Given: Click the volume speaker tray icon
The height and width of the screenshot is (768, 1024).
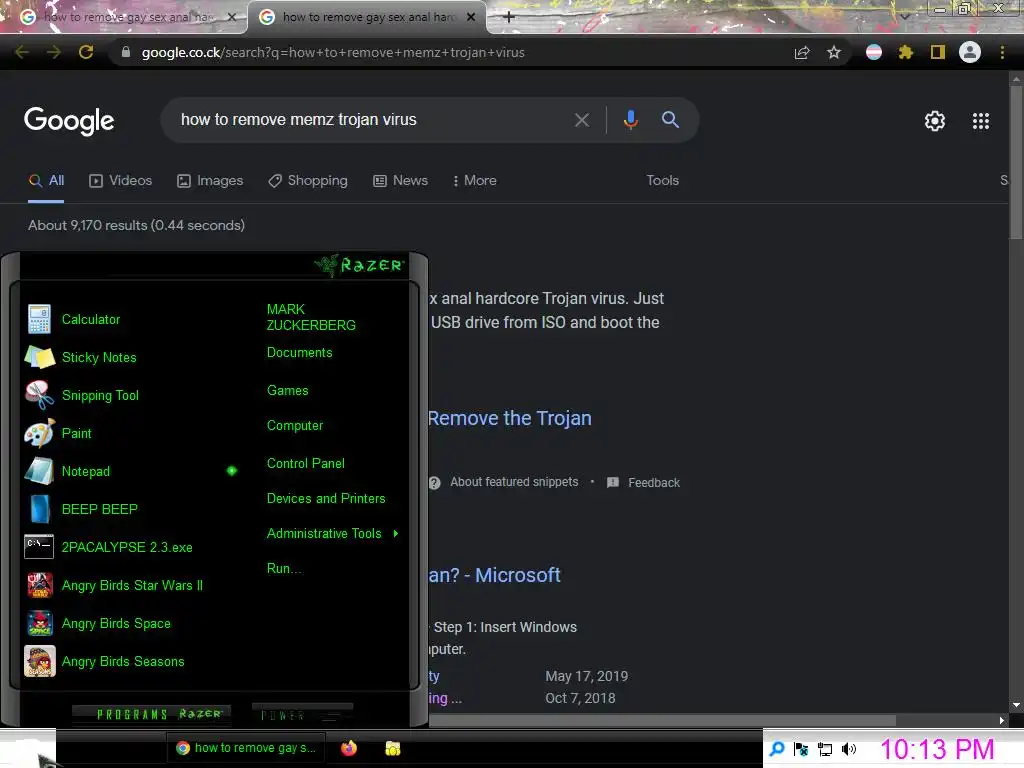Looking at the screenshot, I should [x=848, y=749].
